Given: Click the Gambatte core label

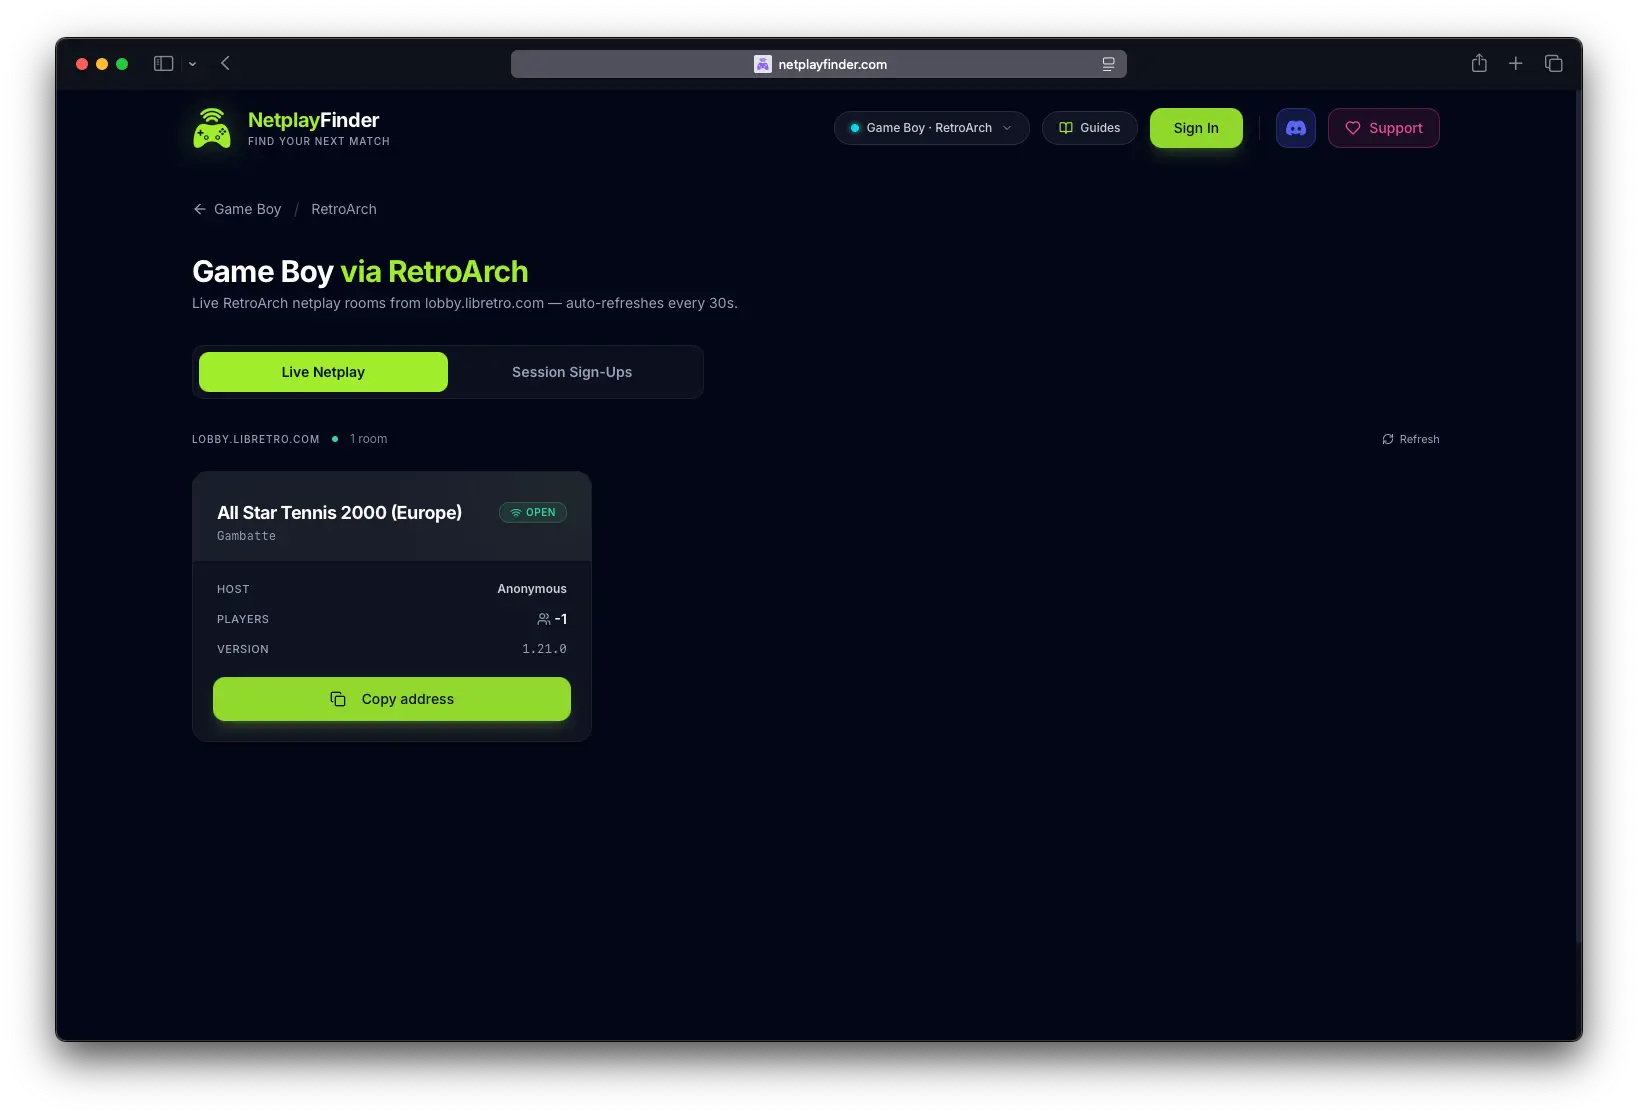Looking at the screenshot, I should [x=246, y=536].
